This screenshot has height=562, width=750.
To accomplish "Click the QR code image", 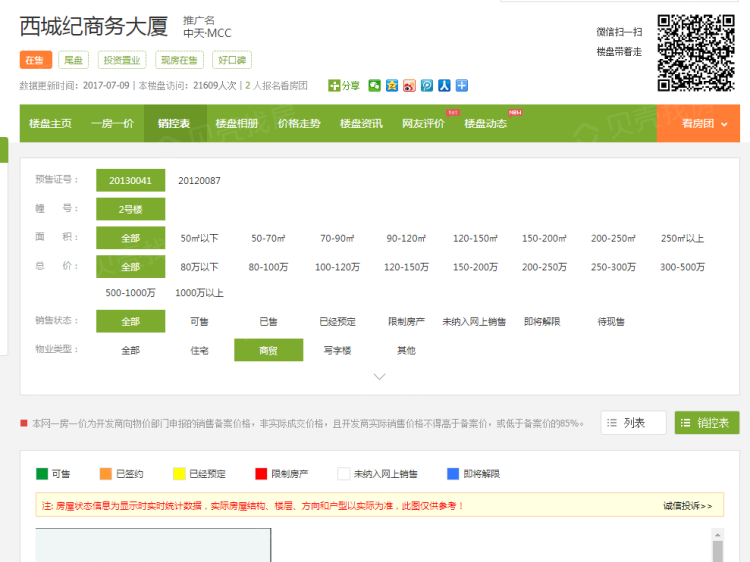I will (x=695, y=52).
